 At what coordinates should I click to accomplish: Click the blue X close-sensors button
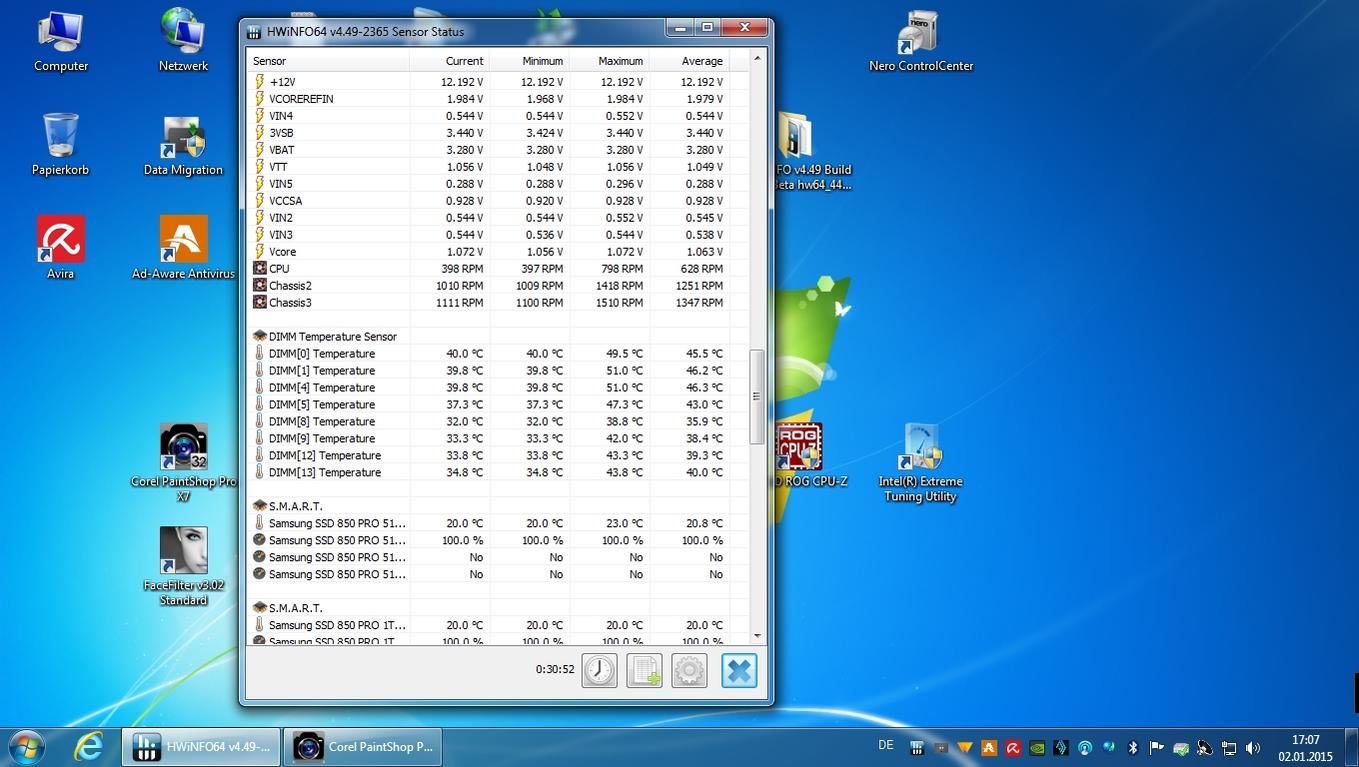739,670
